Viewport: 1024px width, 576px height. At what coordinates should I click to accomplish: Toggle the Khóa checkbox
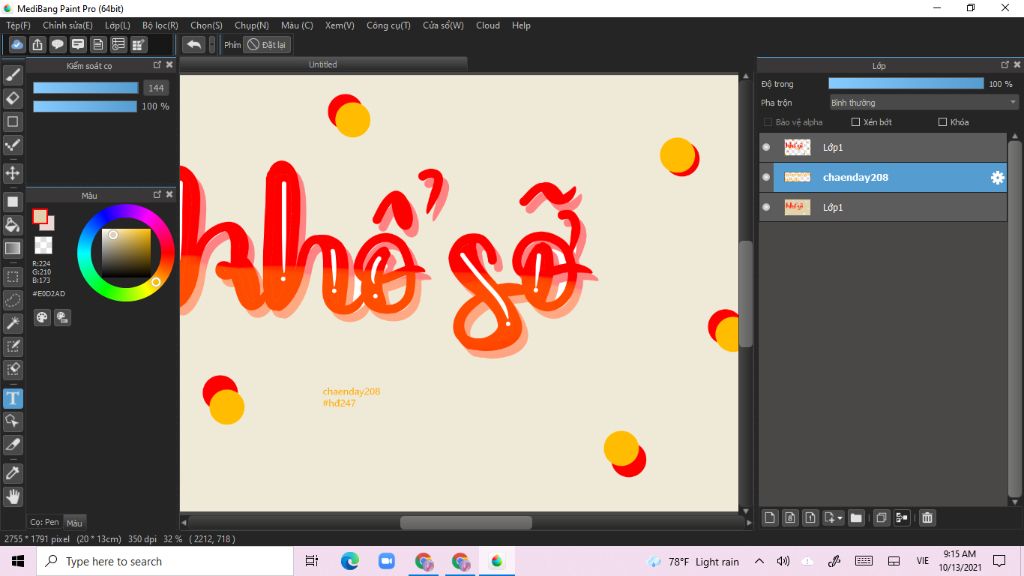tap(942, 122)
